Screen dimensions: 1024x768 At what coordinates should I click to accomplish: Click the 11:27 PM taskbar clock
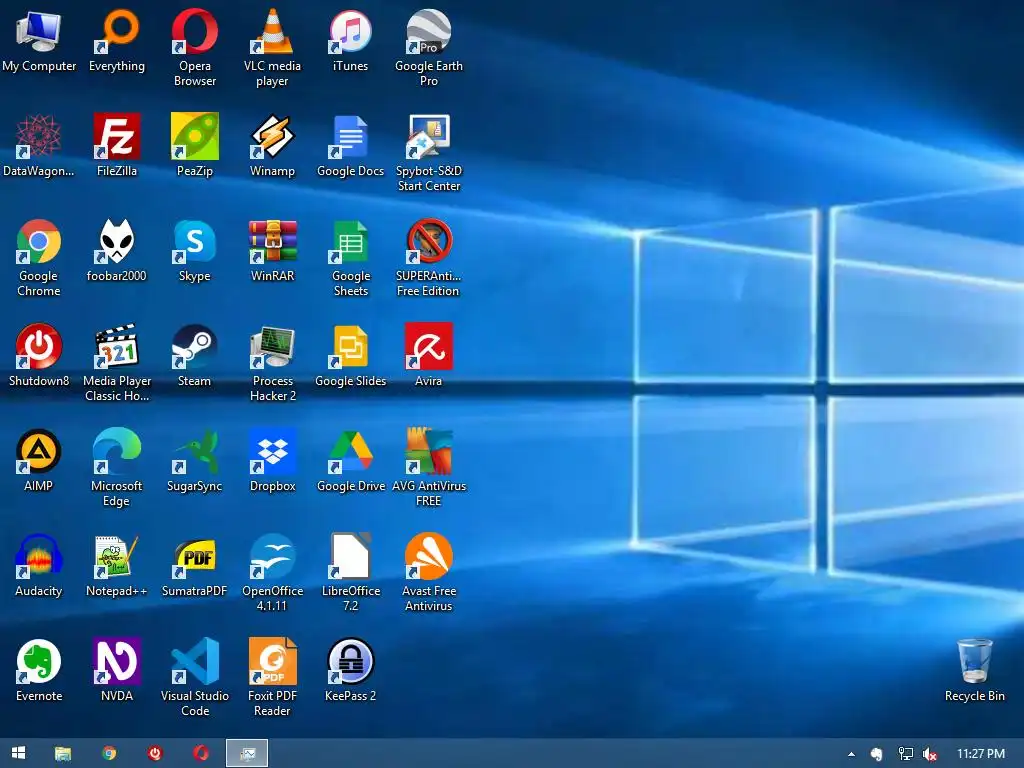click(981, 754)
